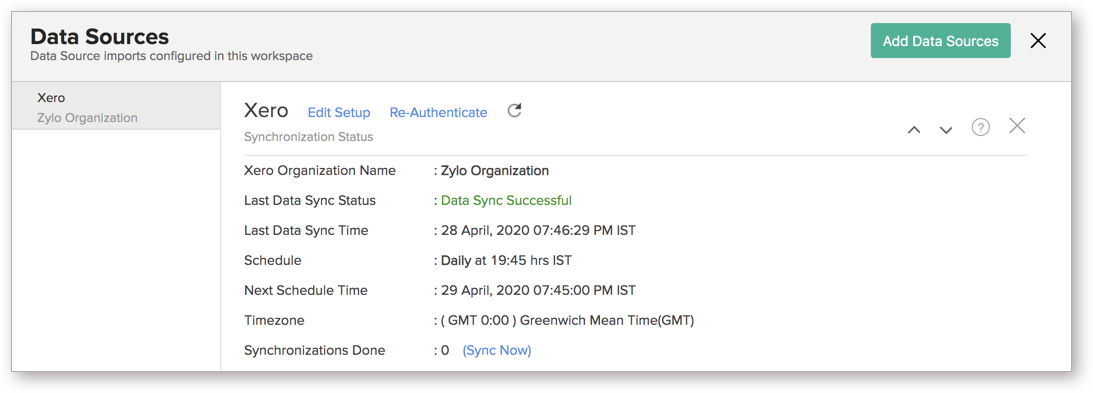The image size is (1093, 393).
Task: Click the Re-Authenticate link
Action: [438, 112]
